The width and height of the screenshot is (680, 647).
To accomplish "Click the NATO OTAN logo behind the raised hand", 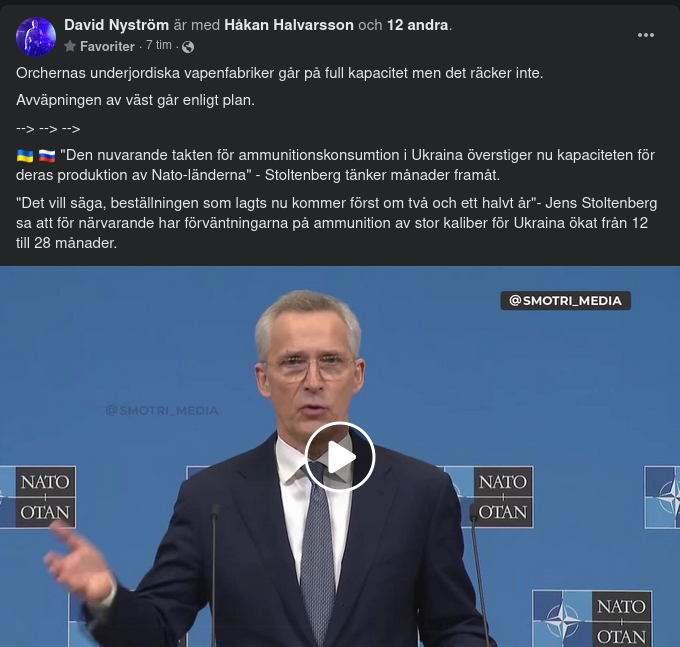I will (x=38, y=497).
